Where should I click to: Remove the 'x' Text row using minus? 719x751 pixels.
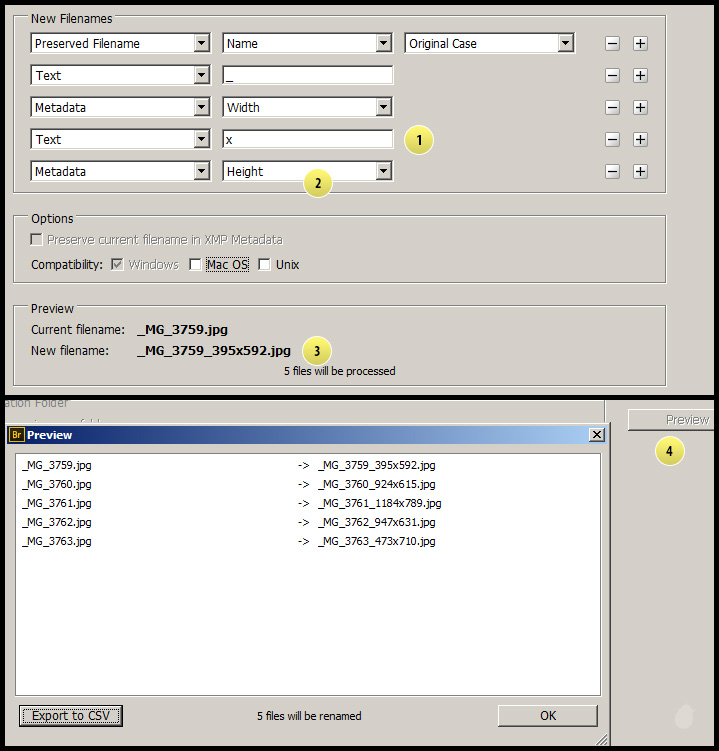tap(612, 140)
